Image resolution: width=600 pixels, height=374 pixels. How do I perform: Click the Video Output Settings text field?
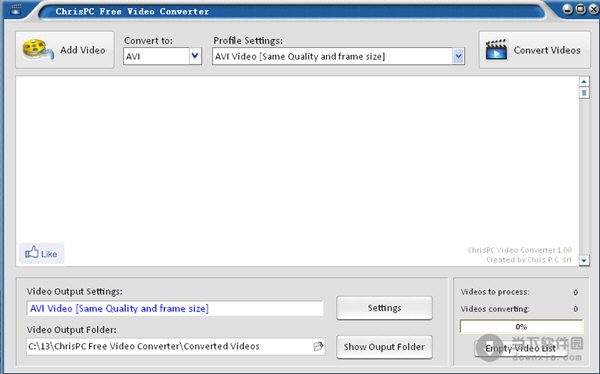[x=175, y=309]
